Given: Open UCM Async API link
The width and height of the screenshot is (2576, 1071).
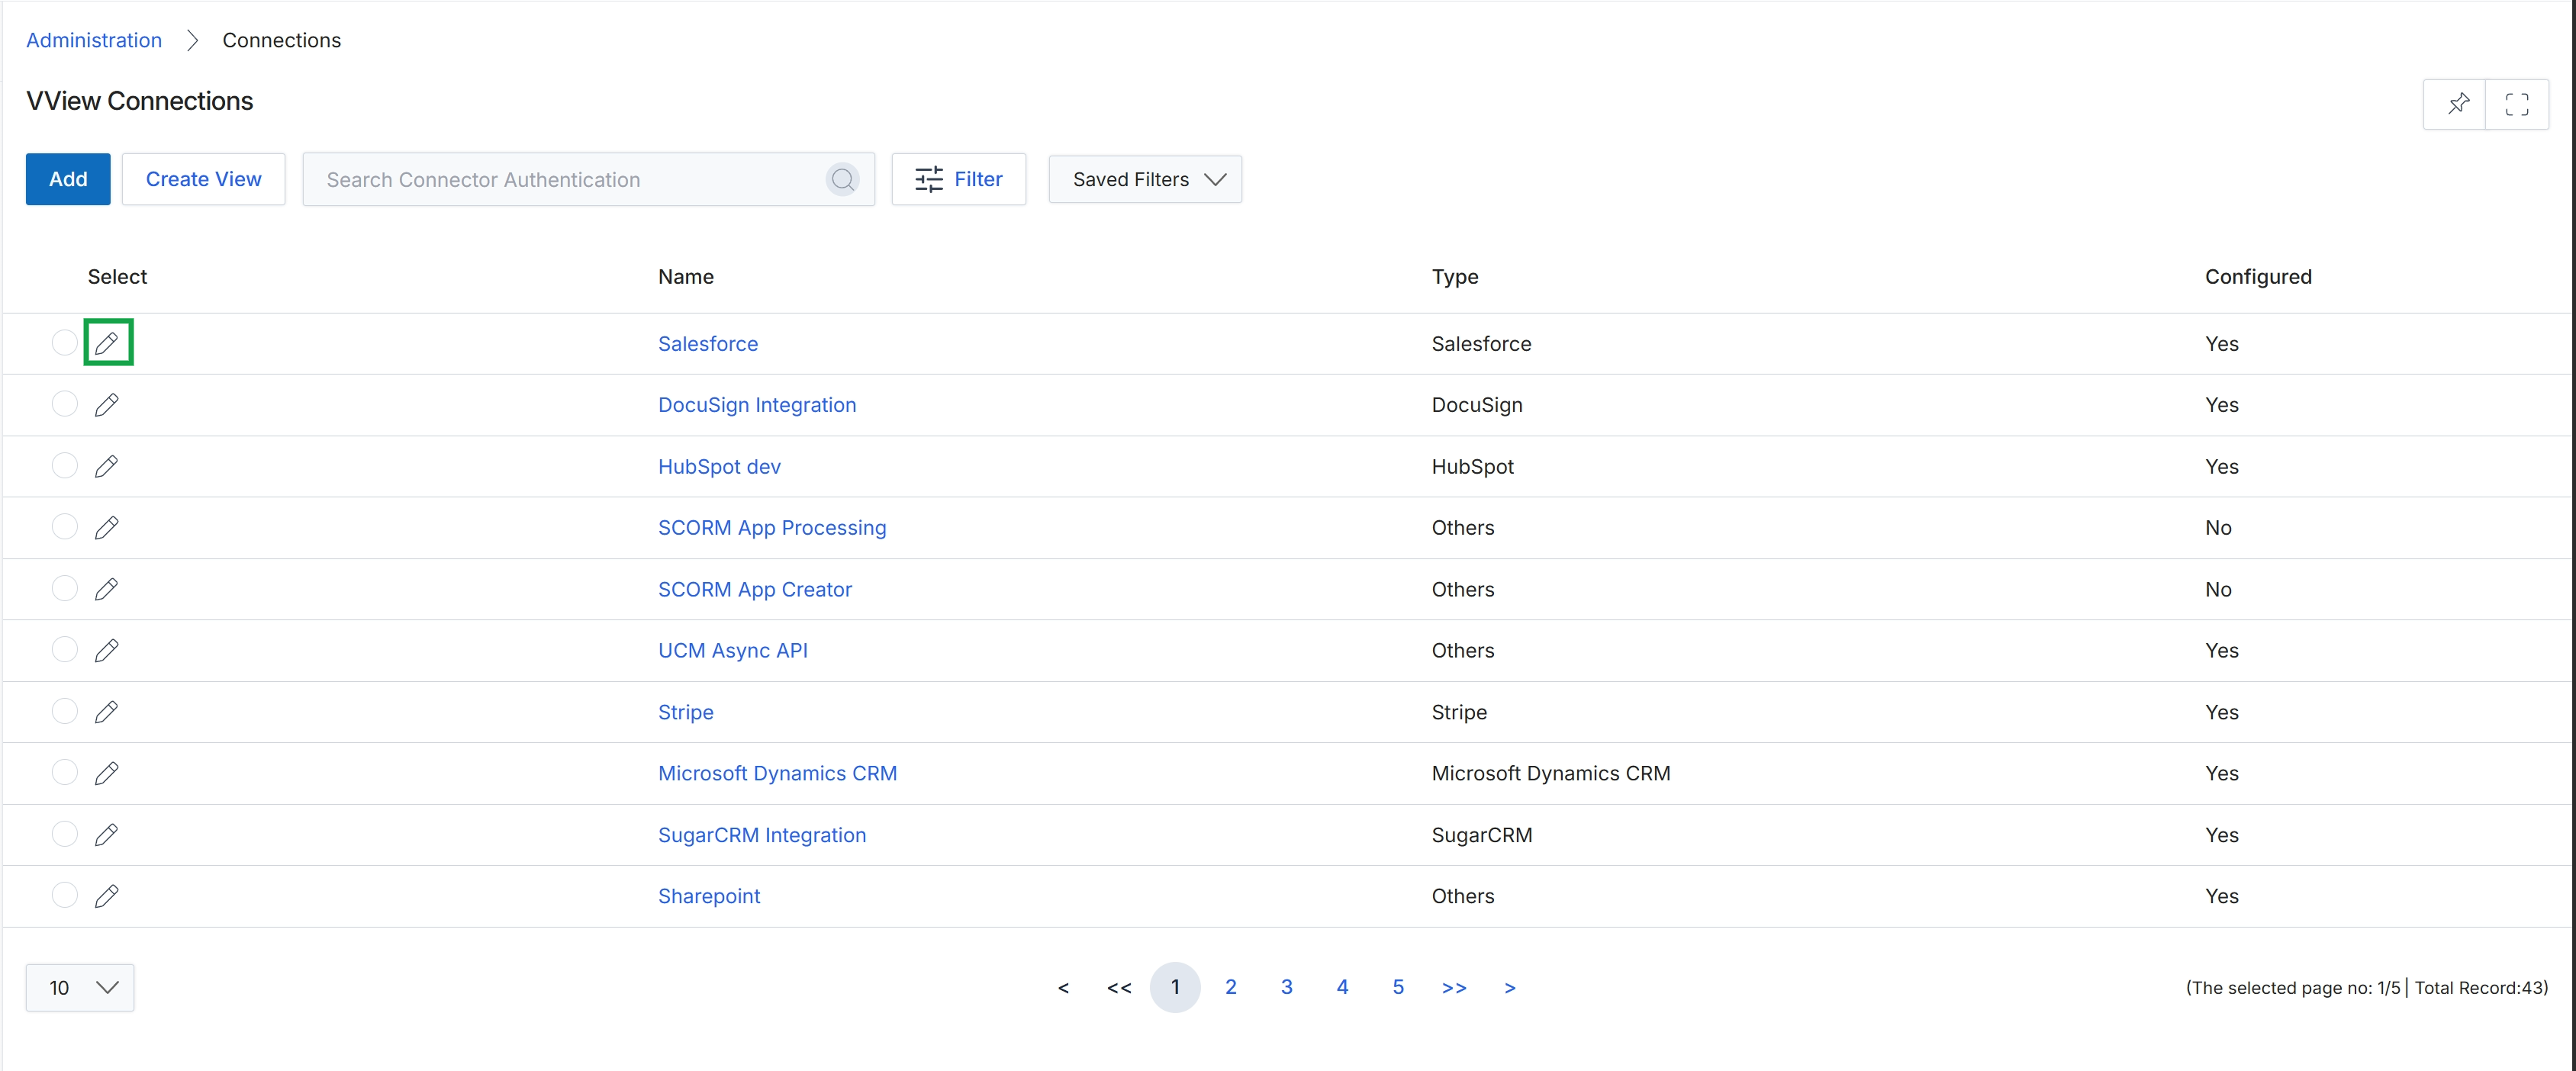Looking at the screenshot, I should [x=733, y=650].
